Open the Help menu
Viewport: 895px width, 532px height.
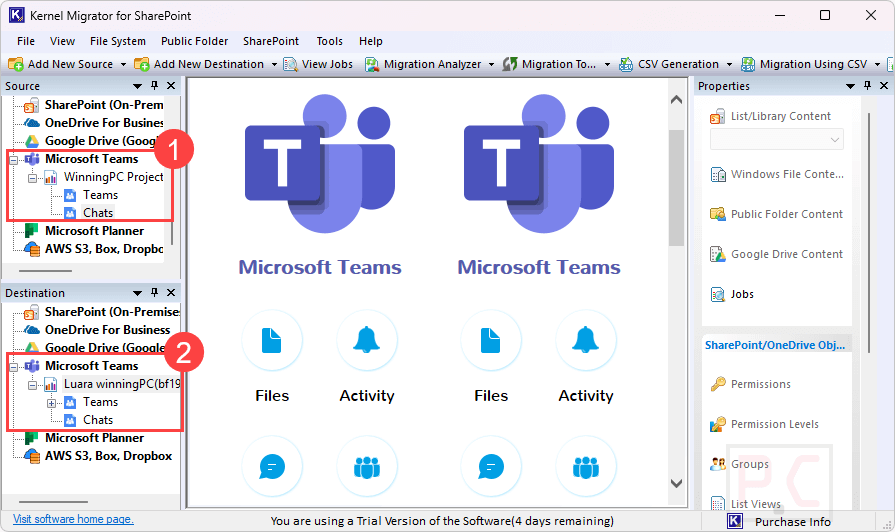pyautogui.click(x=370, y=41)
